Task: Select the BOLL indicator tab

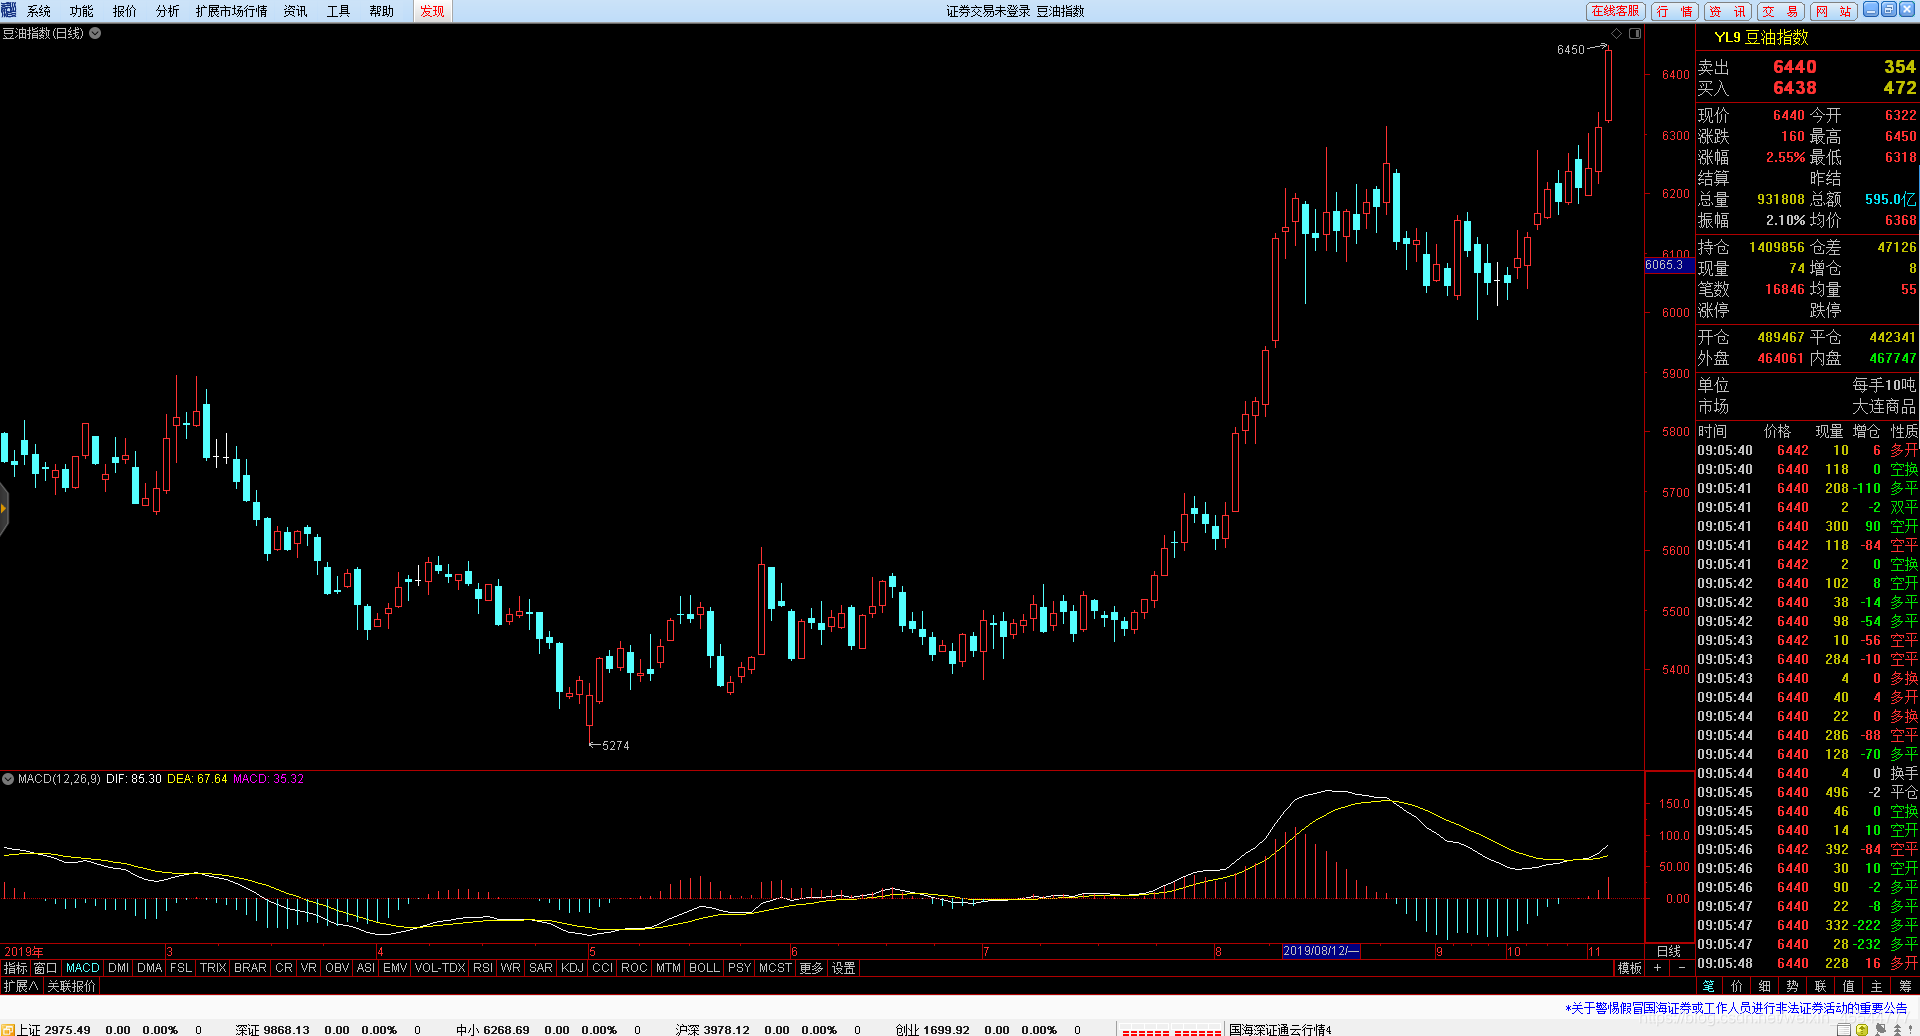Action: [x=705, y=968]
